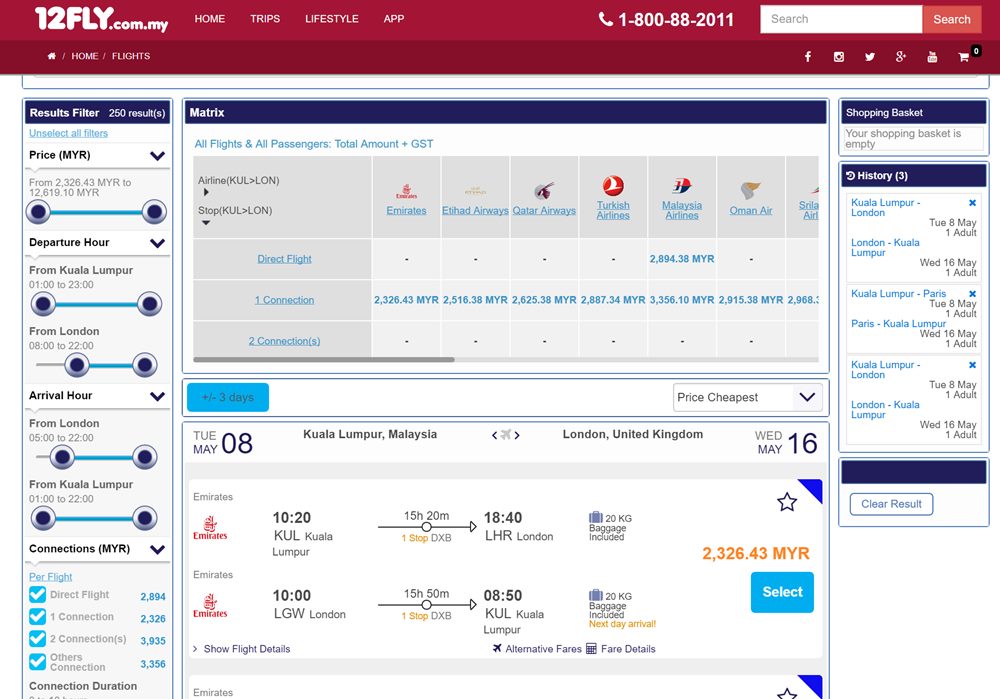1000x699 pixels.
Task: Go to HOME in breadcrumb
Action: (85, 56)
